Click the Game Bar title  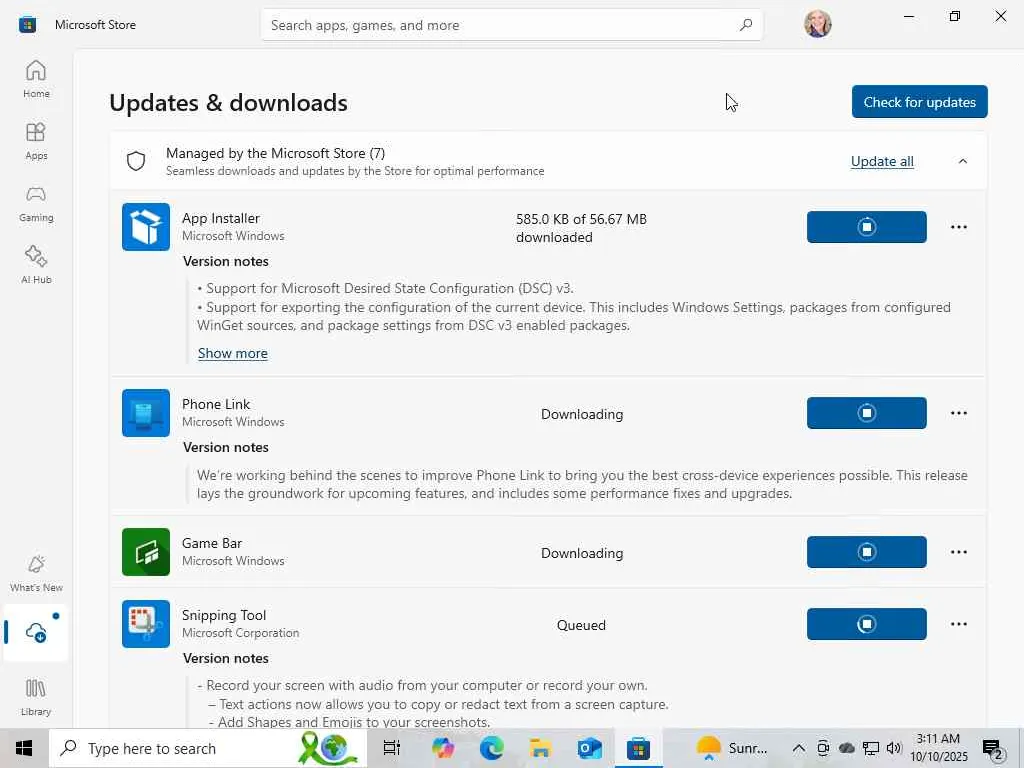point(212,543)
